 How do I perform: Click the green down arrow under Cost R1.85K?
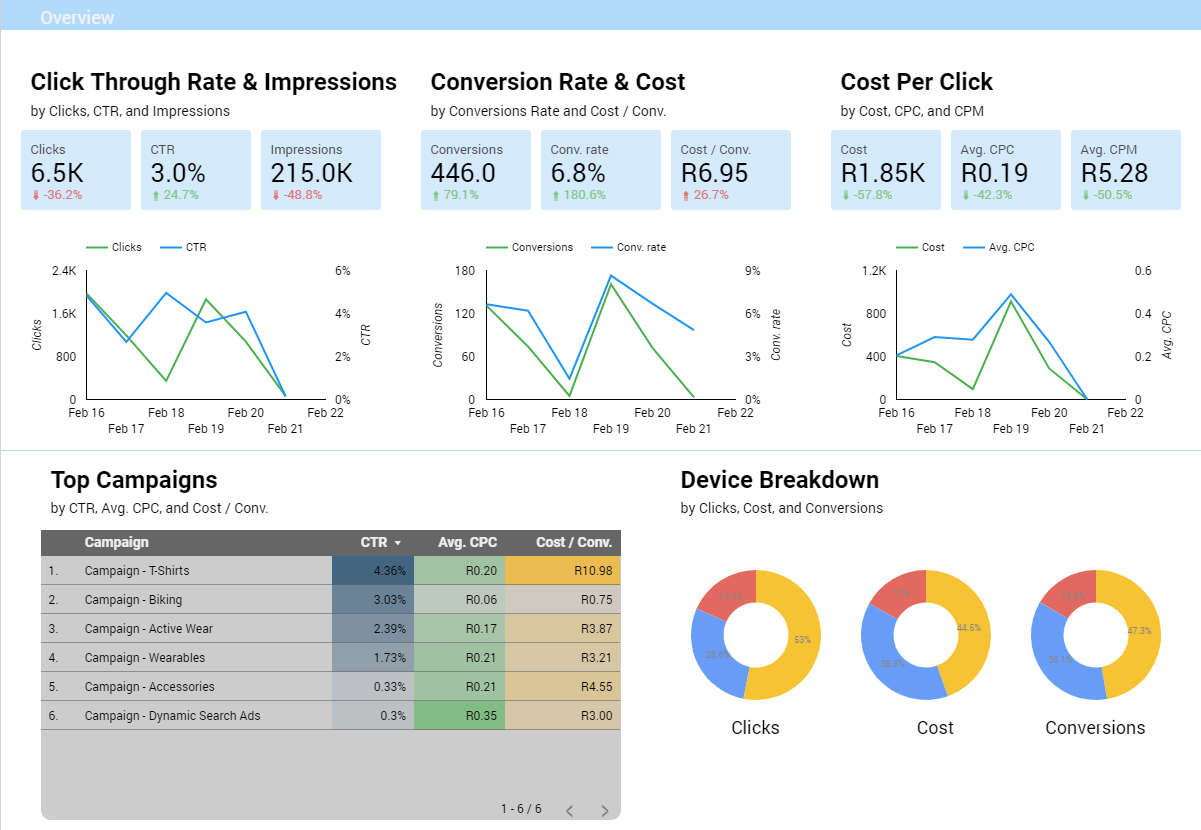(x=846, y=195)
